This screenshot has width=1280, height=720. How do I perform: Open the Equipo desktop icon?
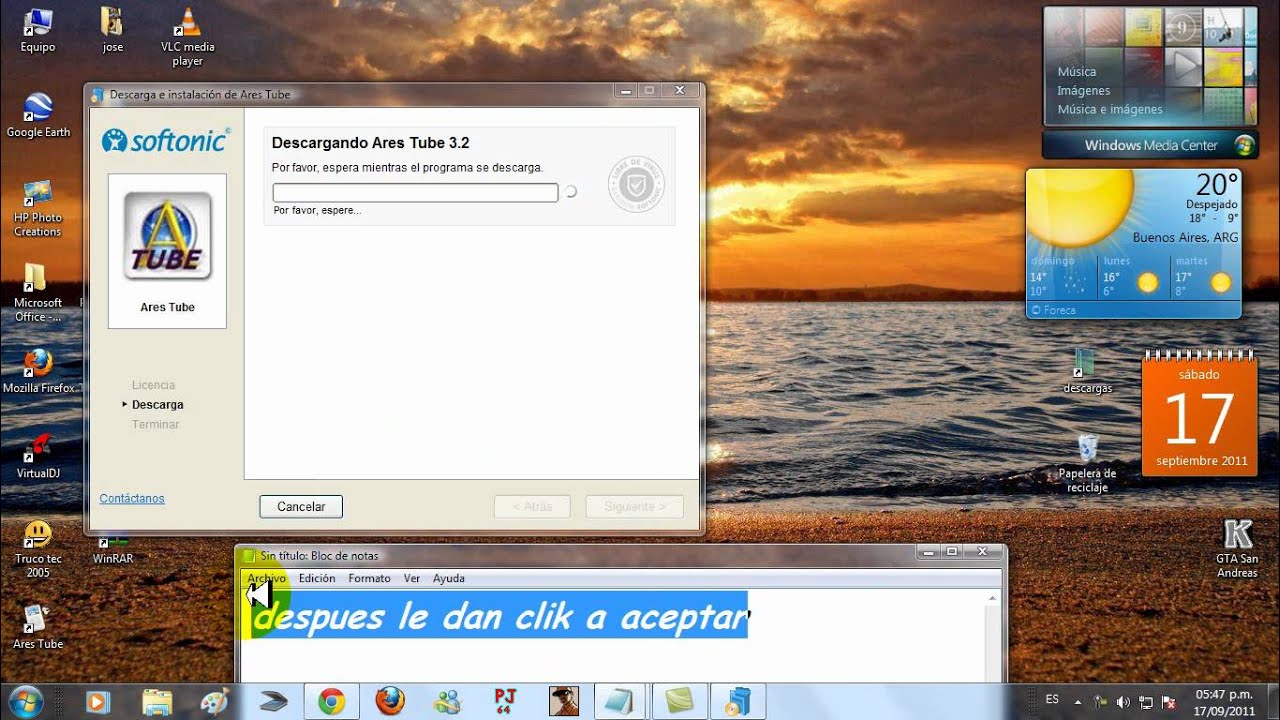click(38, 30)
